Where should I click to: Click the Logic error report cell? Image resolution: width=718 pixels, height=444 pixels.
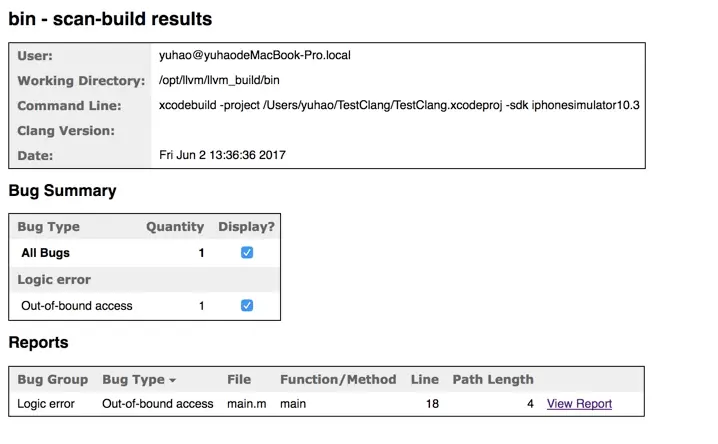pos(46,404)
